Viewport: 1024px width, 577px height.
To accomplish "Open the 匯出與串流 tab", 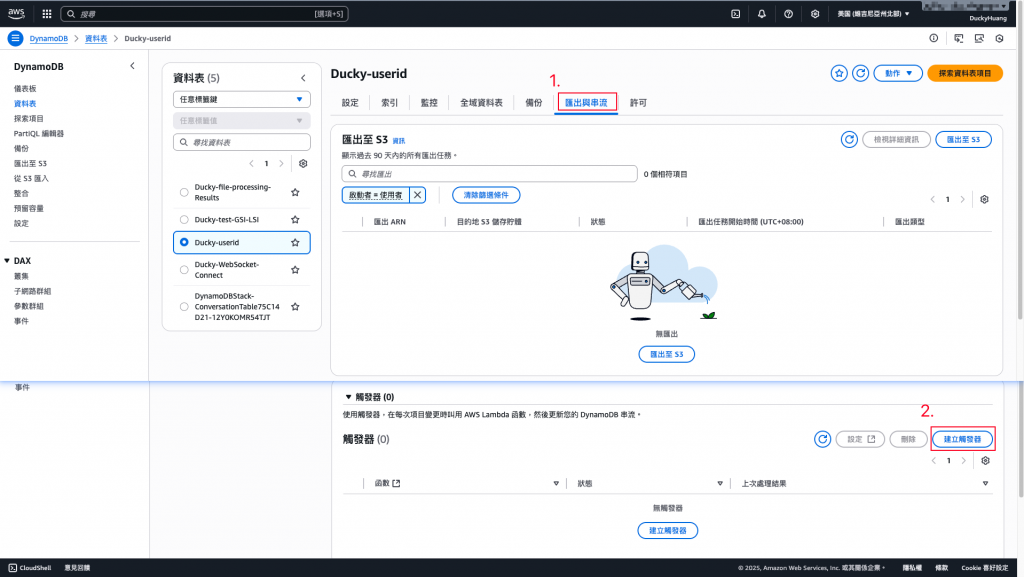I will tap(586, 102).
